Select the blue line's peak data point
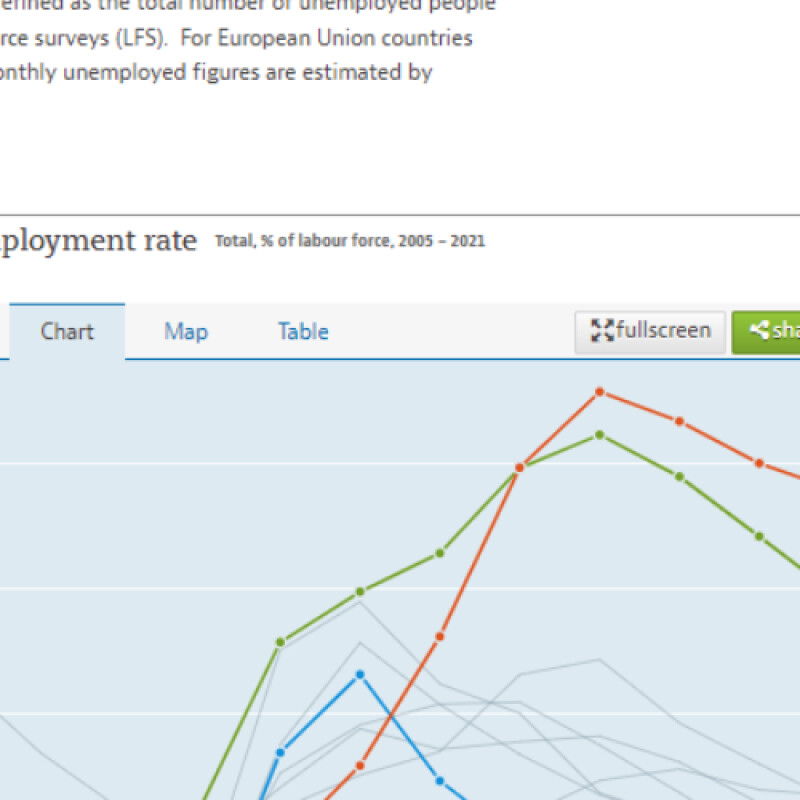 [360, 674]
